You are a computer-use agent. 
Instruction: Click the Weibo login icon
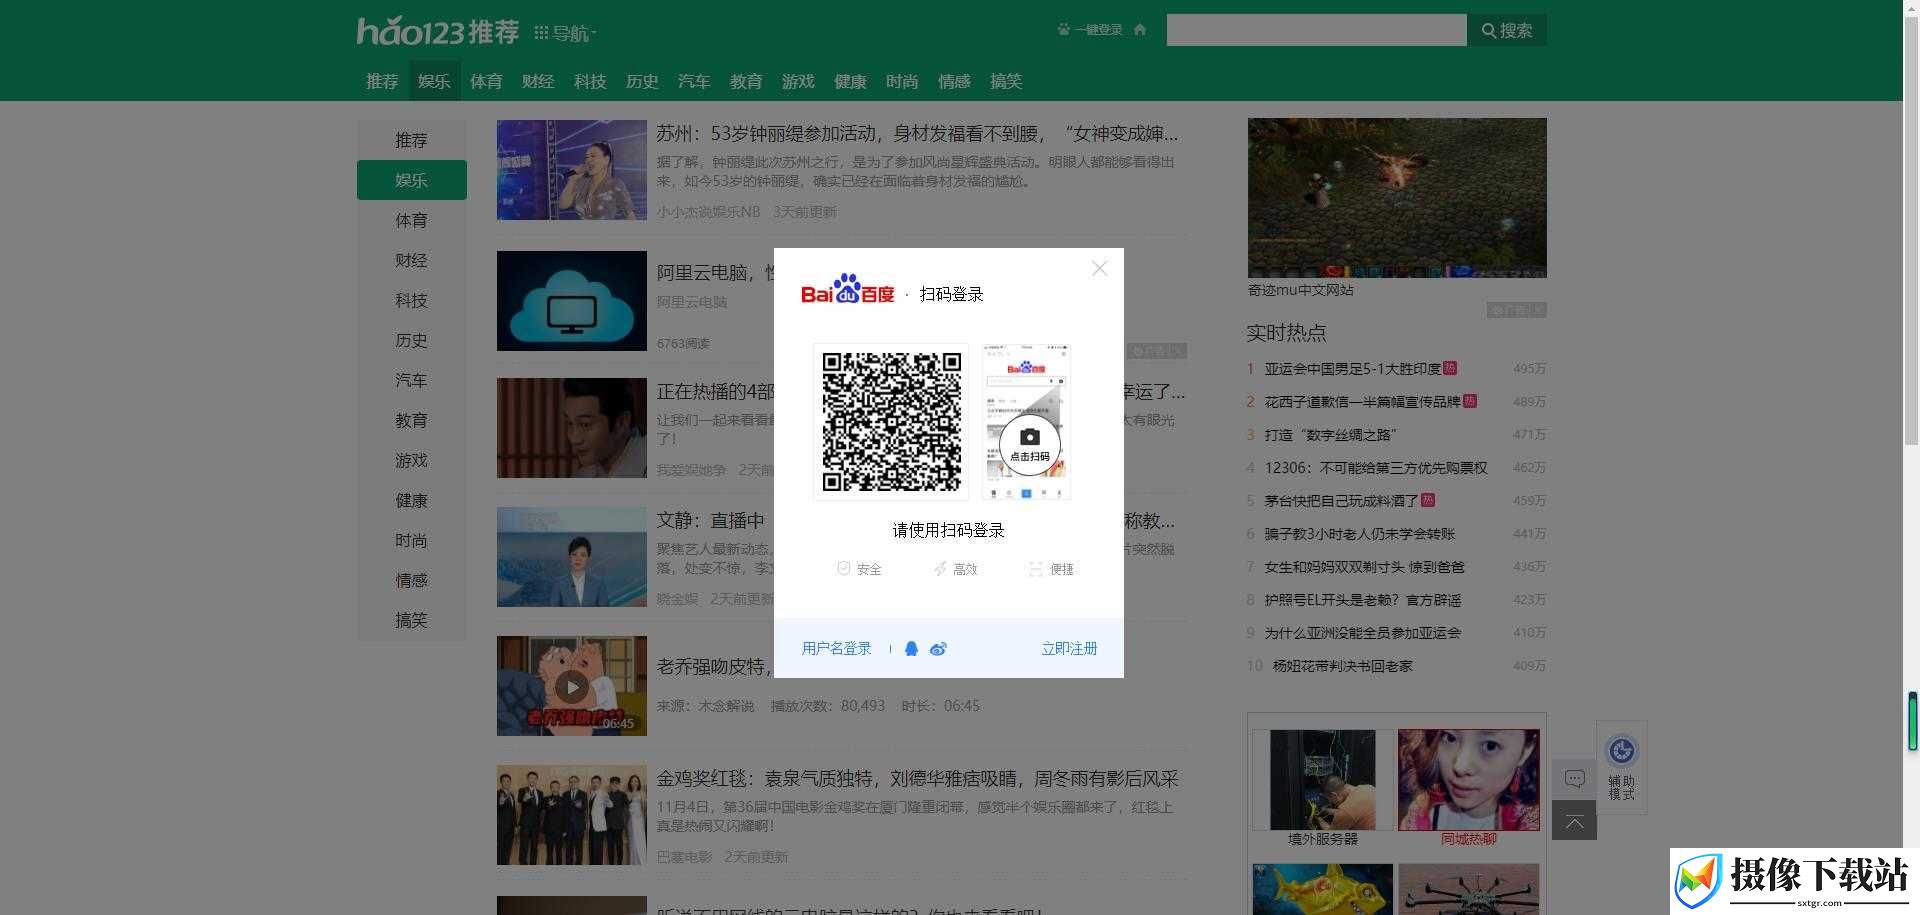click(x=938, y=648)
